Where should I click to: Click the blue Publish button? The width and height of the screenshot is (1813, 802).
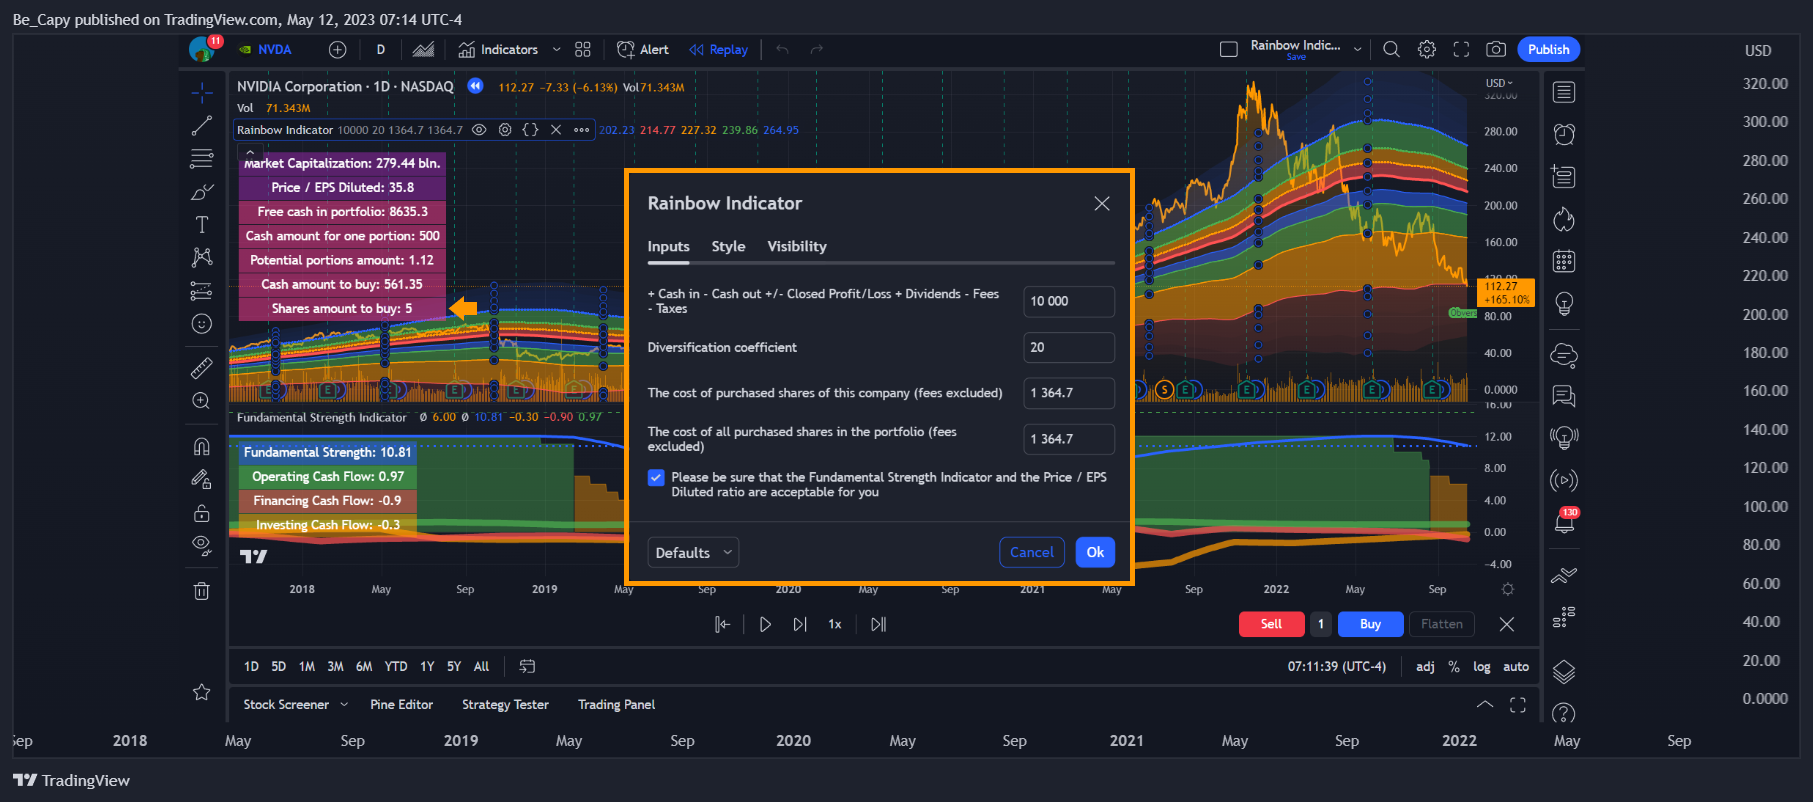click(1548, 50)
